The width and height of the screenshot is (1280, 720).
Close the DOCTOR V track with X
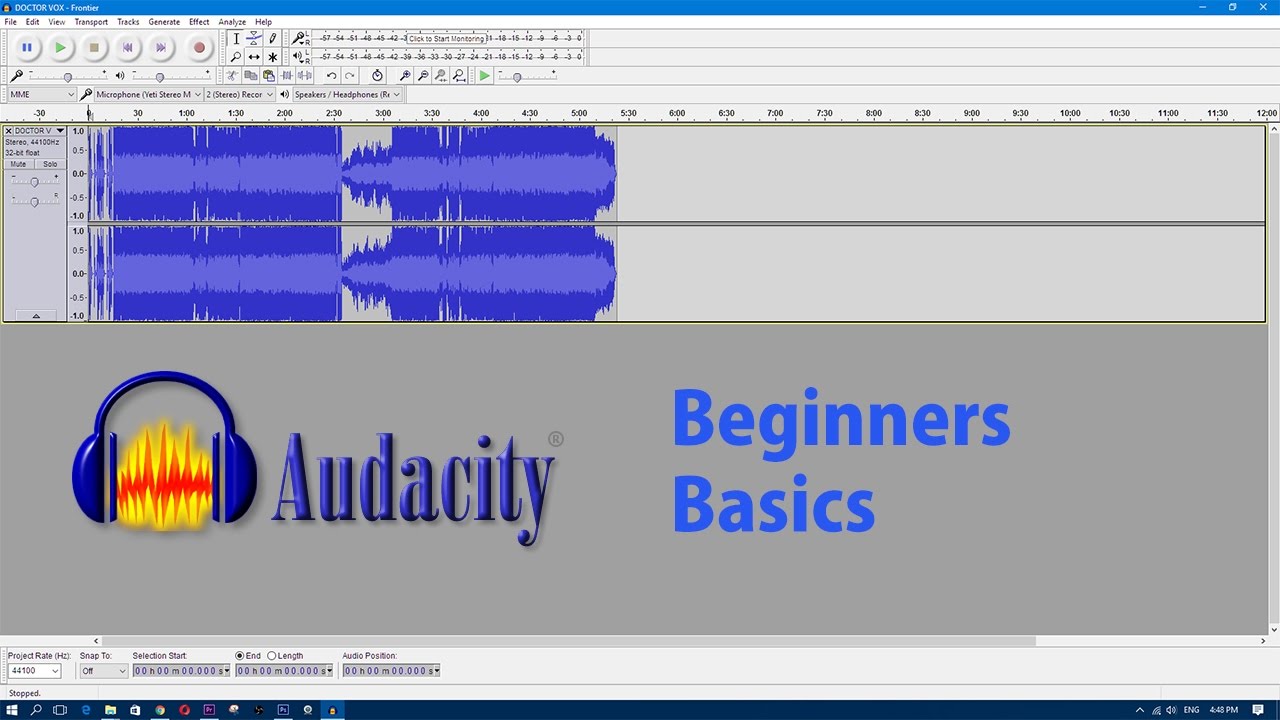coord(9,131)
